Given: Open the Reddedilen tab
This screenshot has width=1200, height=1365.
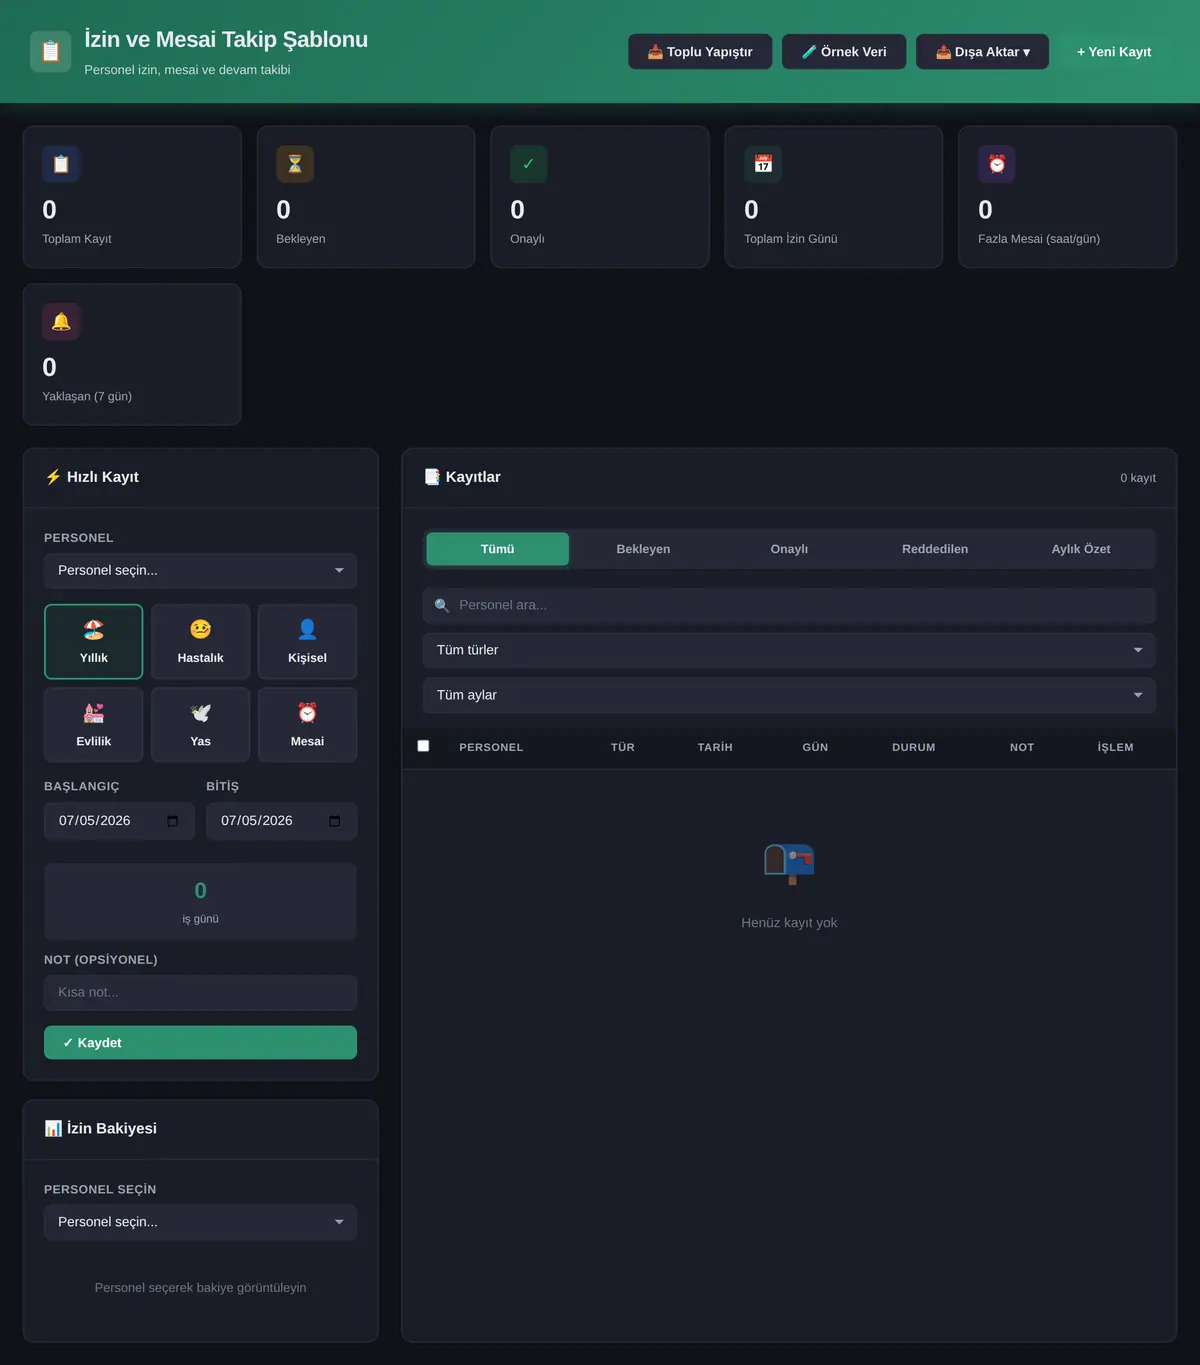Looking at the screenshot, I should (x=935, y=549).
